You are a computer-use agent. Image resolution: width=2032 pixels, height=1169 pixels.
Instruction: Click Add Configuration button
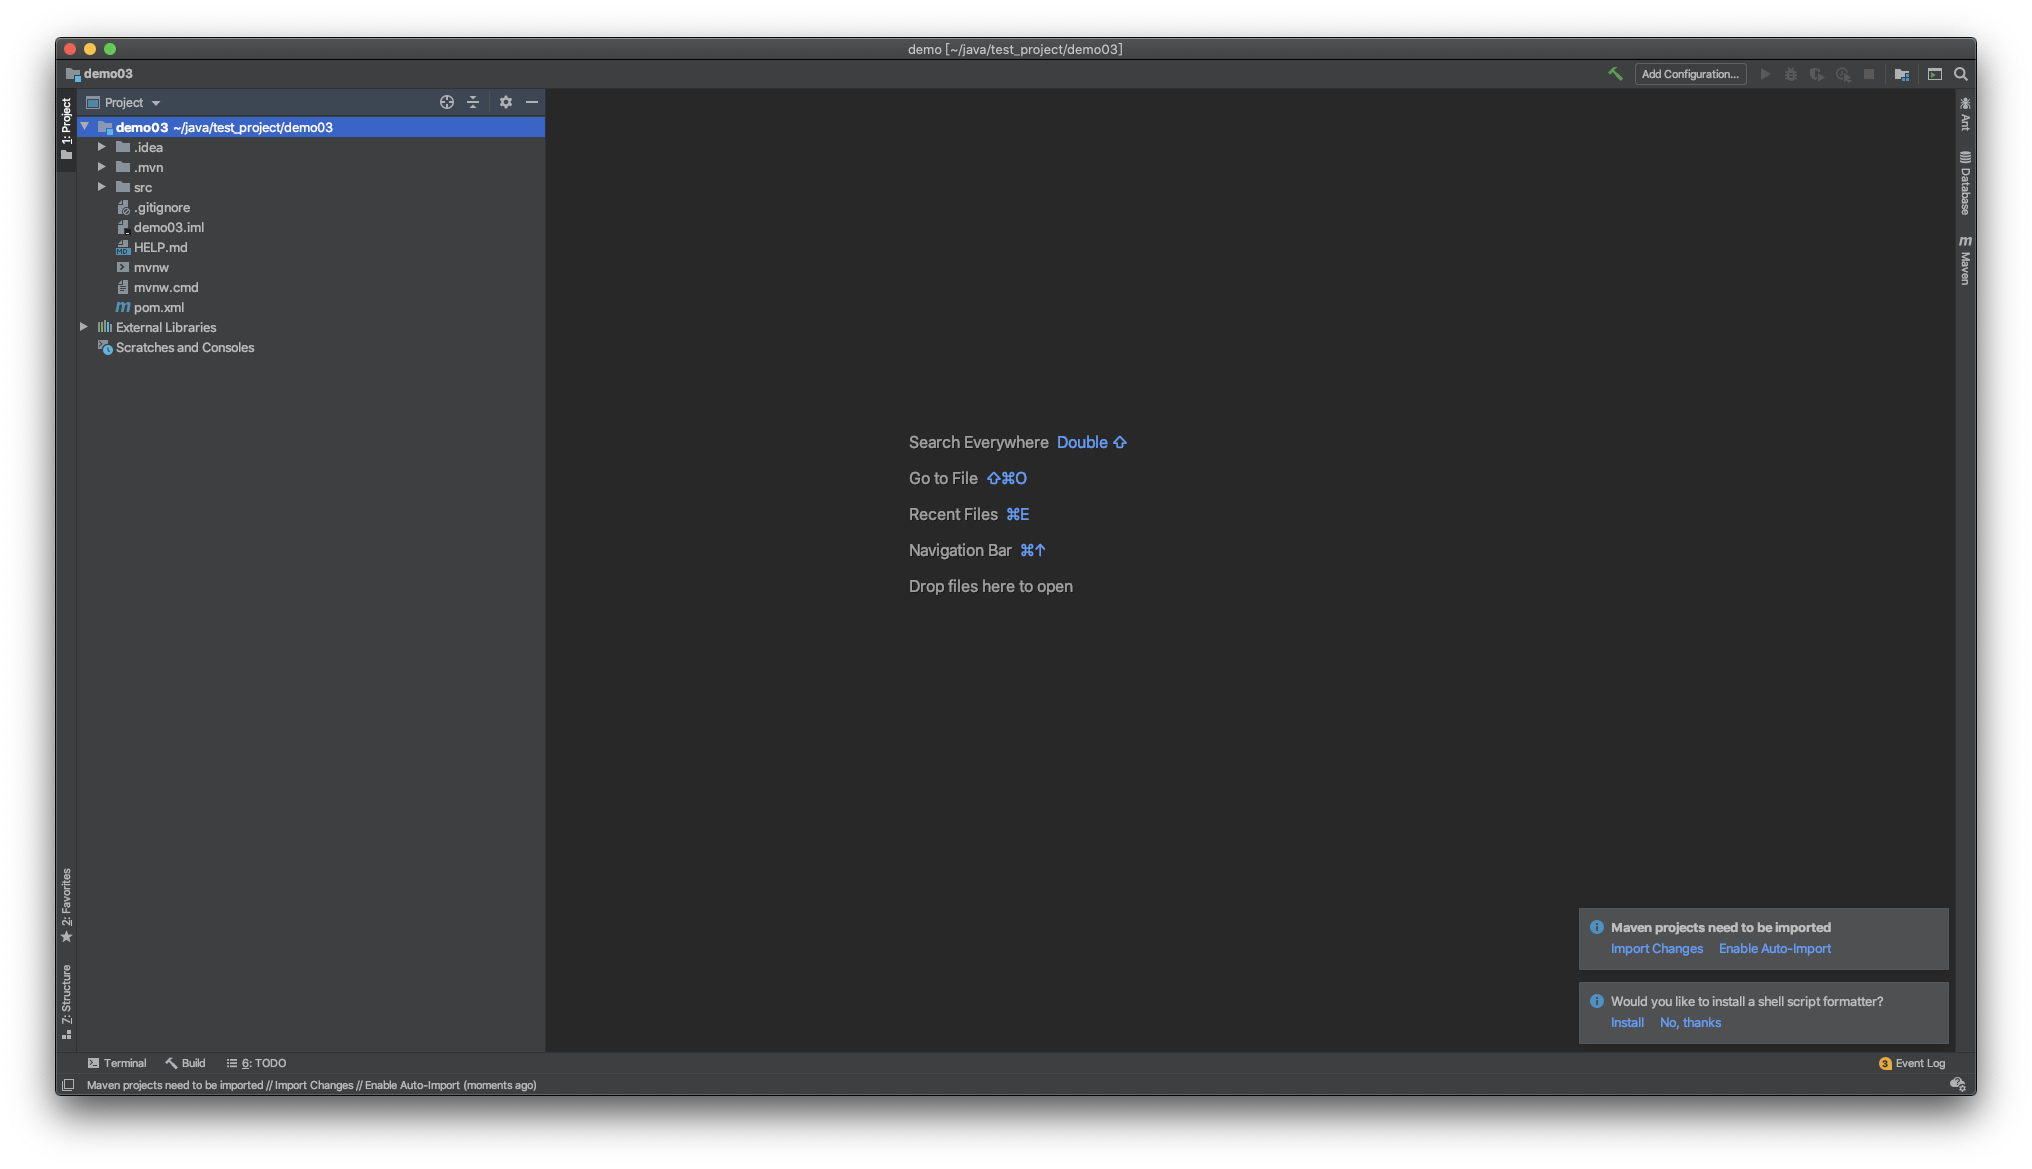click(x=1690, y=74)
